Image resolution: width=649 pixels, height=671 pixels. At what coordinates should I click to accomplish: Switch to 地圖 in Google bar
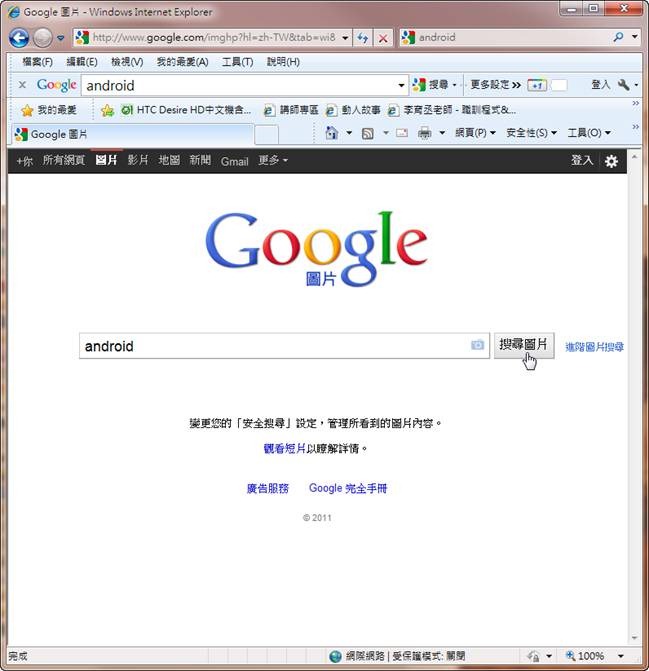pos(169,160)
